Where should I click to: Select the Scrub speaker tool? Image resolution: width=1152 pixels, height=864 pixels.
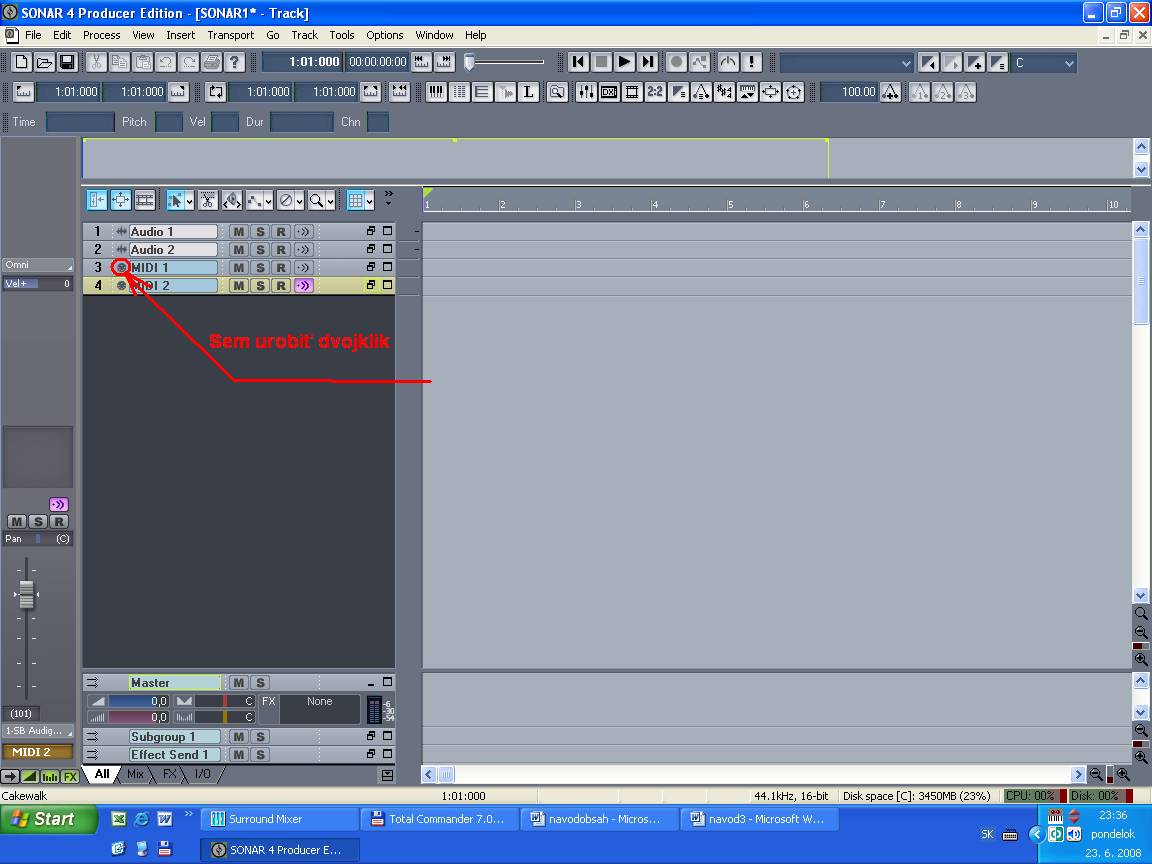coord(231,200)
